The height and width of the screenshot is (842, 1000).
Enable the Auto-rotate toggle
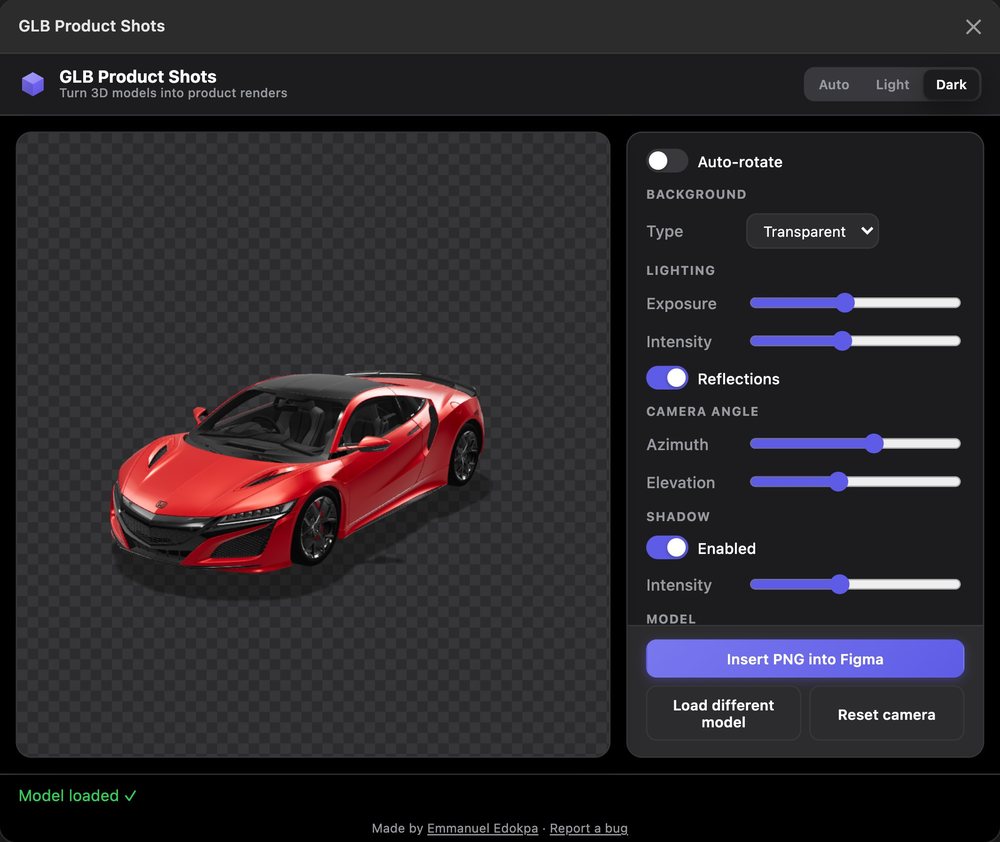[x=666, y=161]
